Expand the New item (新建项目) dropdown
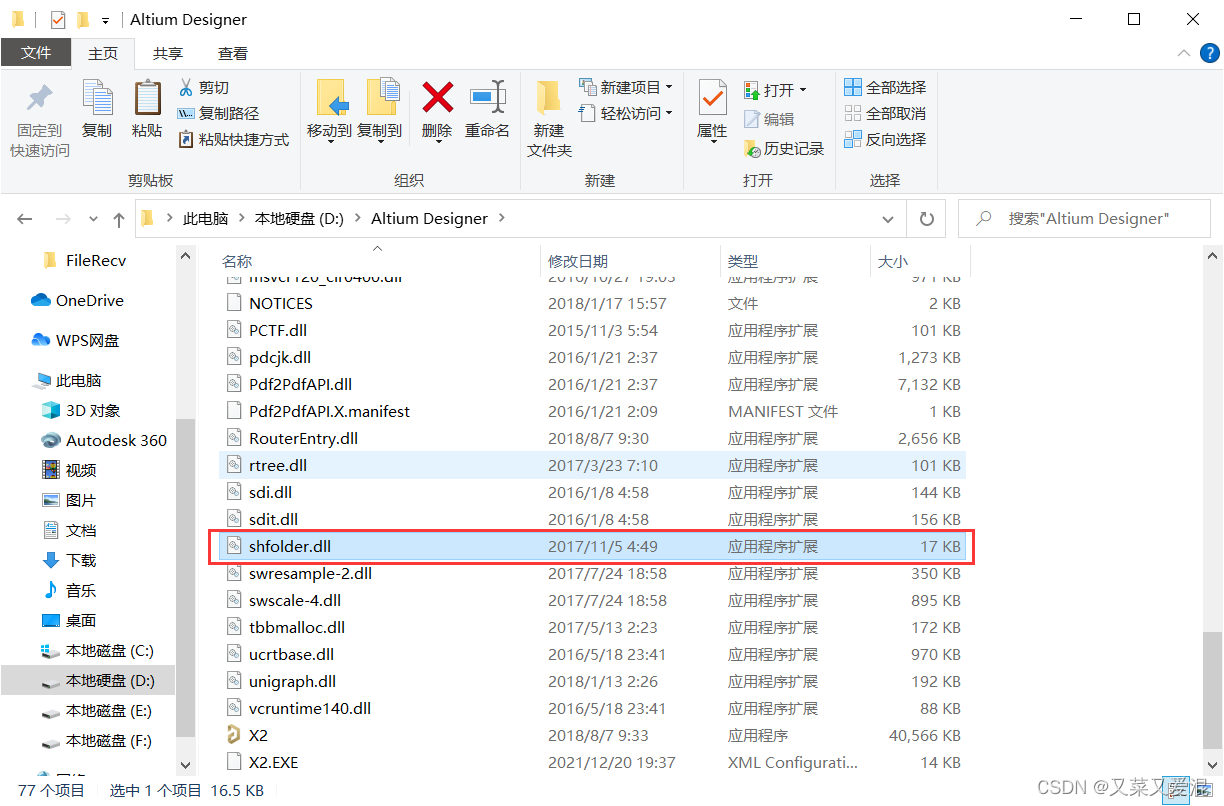This screenshot has height=806, width=1224. click(668, 88)
